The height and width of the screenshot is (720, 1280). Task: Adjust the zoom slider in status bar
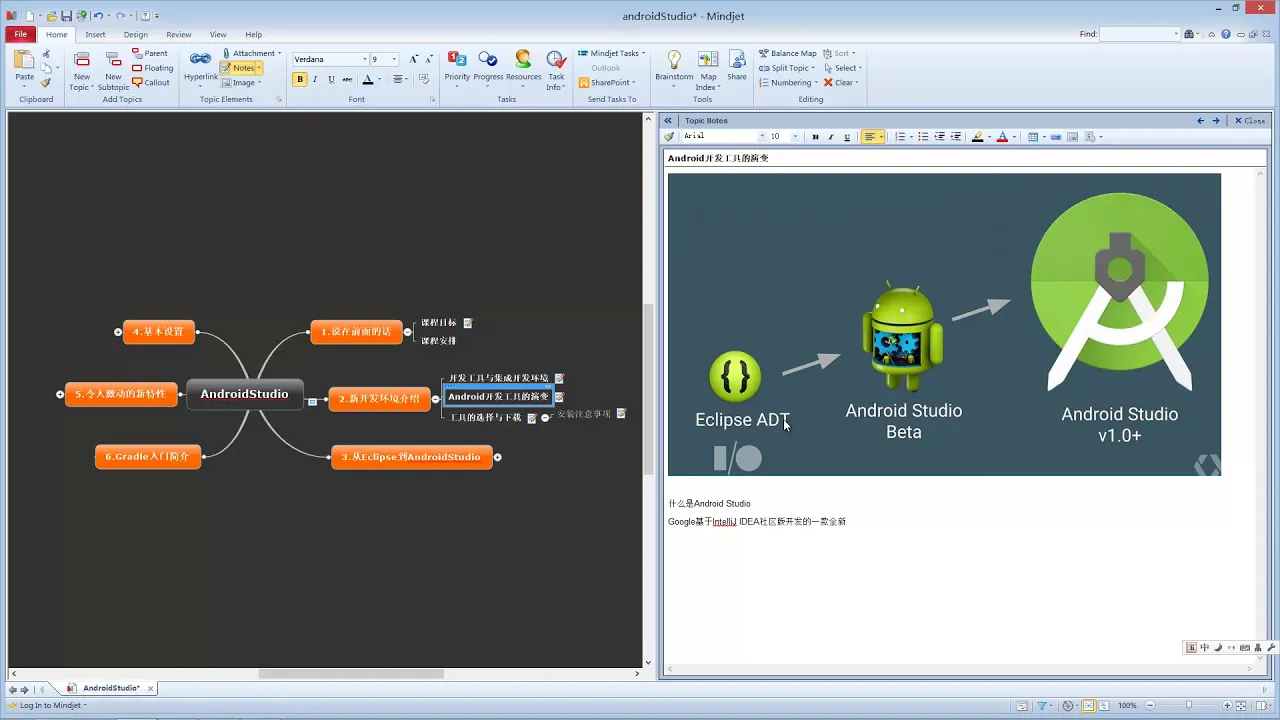point(1188,705)
